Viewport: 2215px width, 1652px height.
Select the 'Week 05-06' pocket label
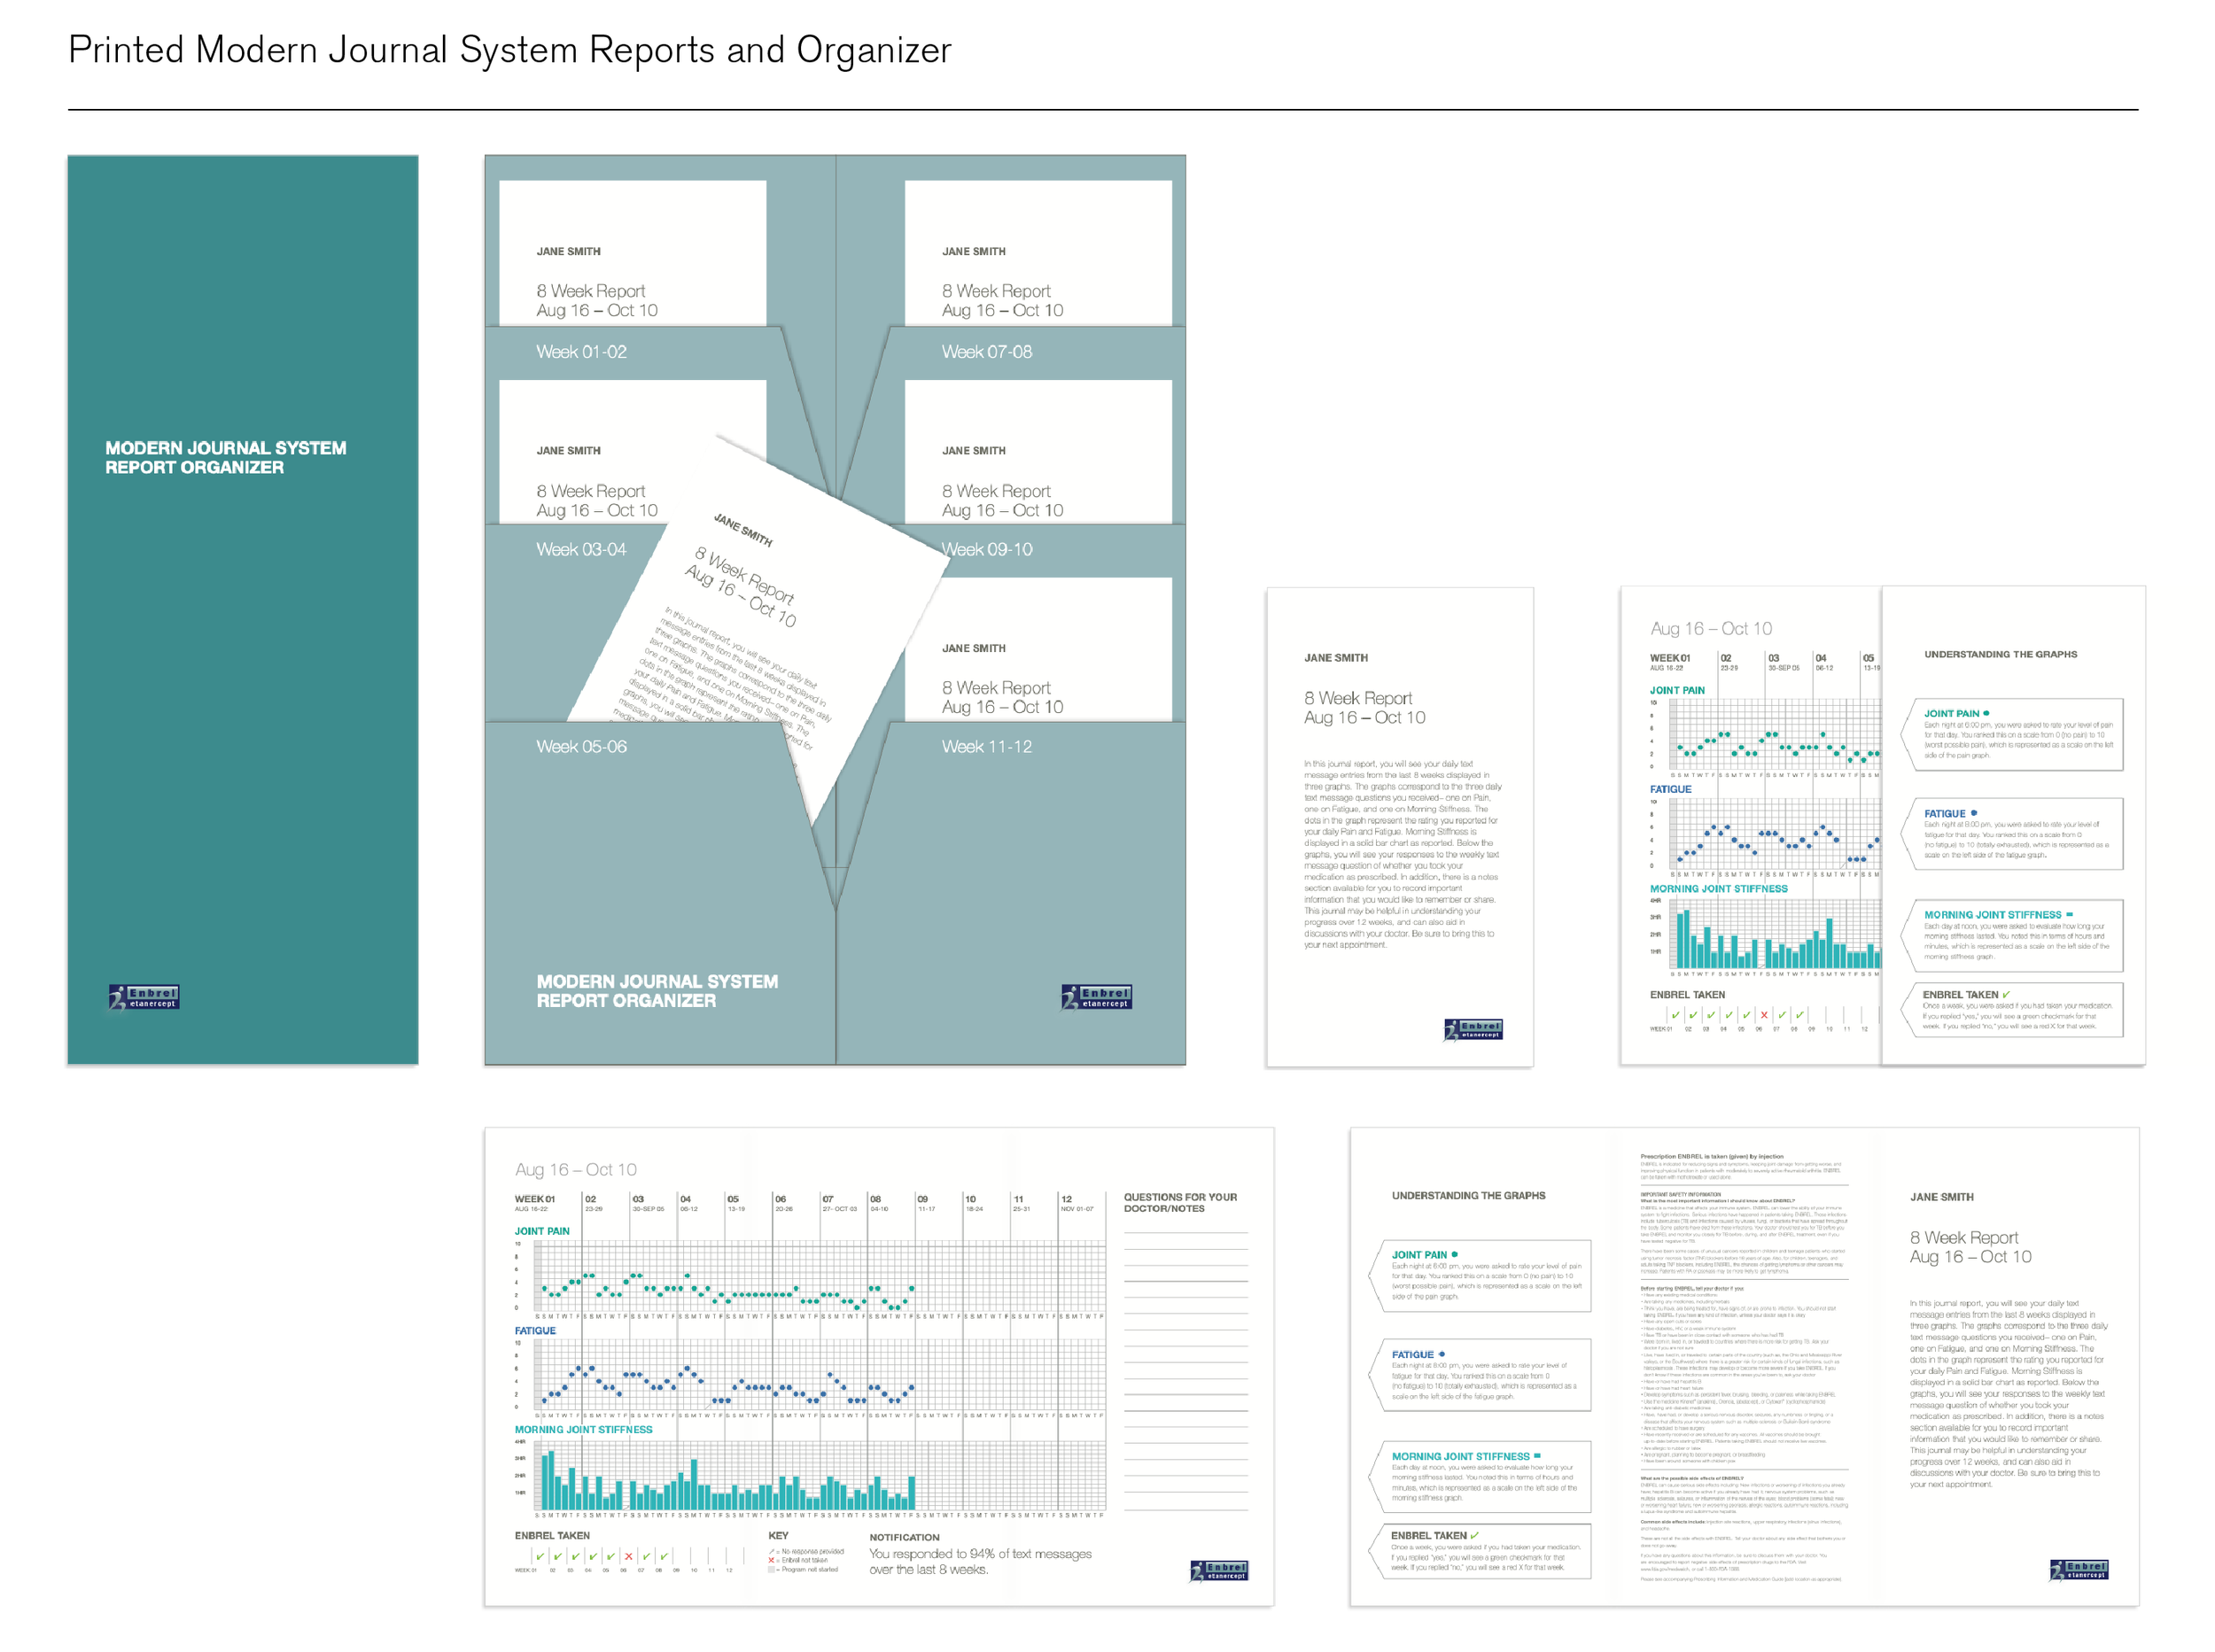[581, 746]
